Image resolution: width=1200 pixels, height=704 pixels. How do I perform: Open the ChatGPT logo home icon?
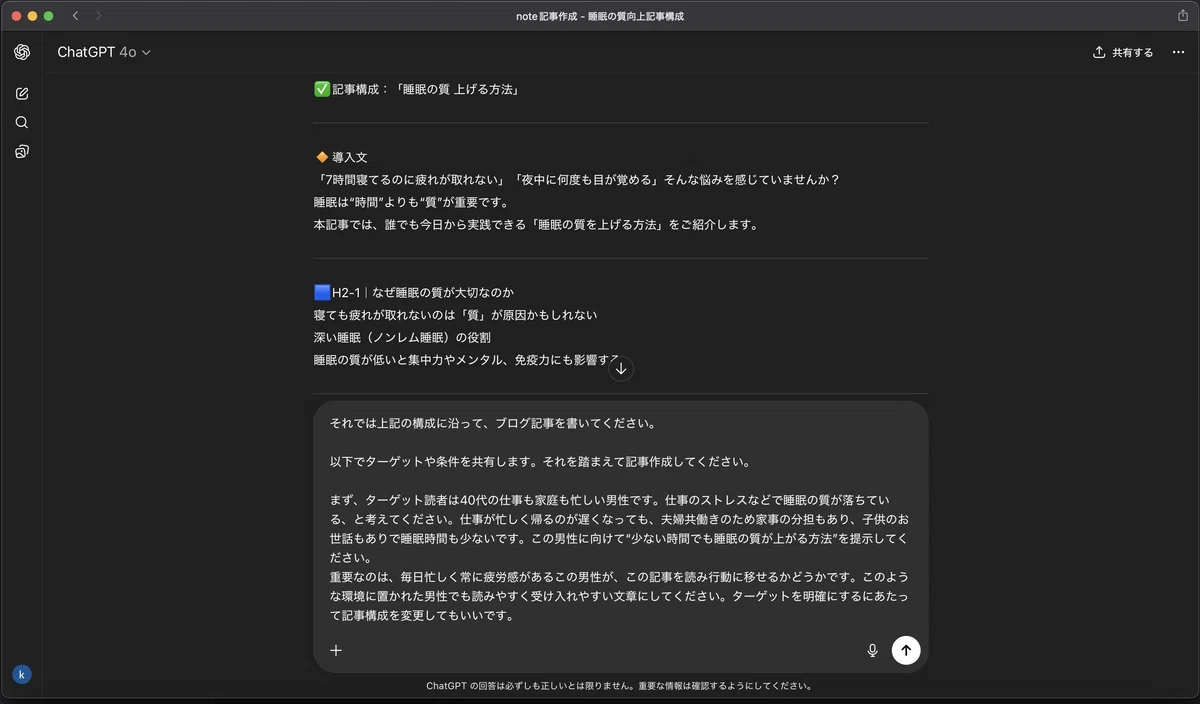point(22,52)
